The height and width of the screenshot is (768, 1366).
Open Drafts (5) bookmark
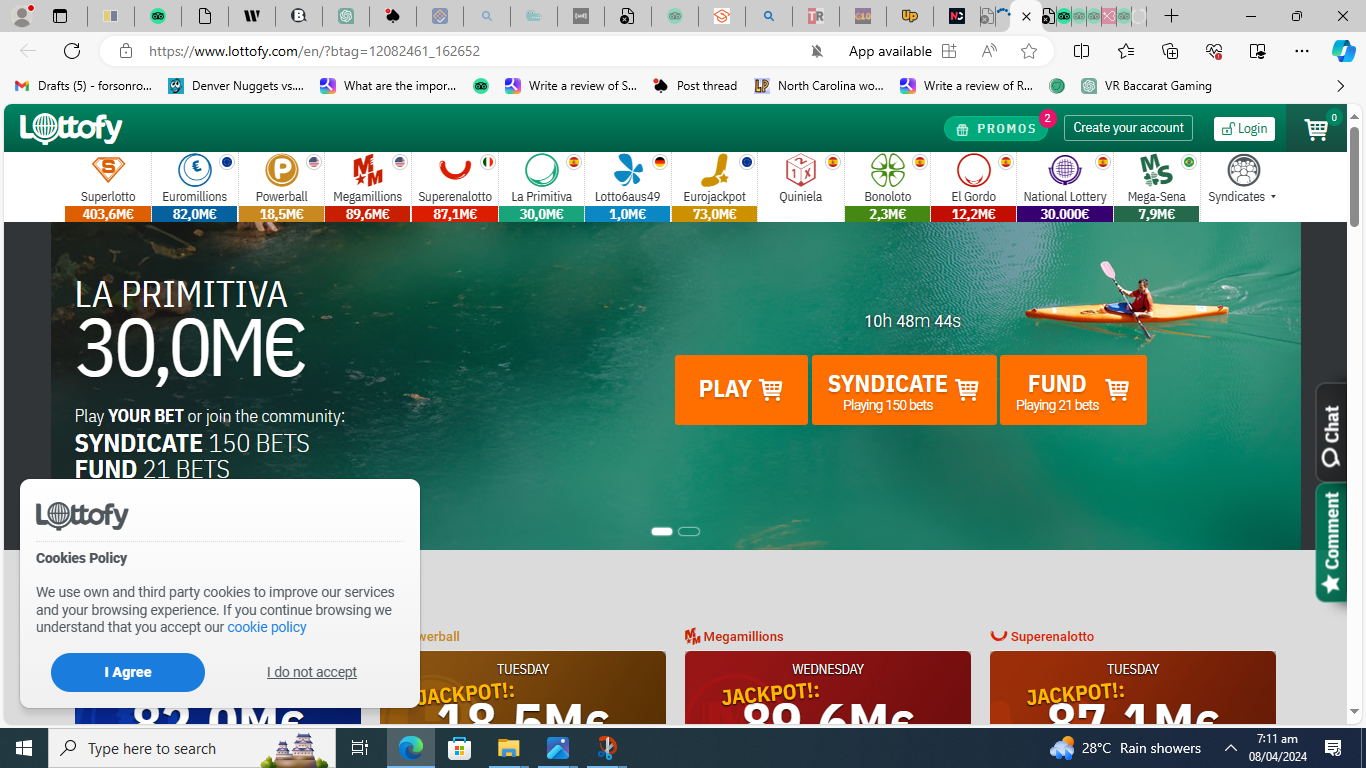tap(84, 86)
